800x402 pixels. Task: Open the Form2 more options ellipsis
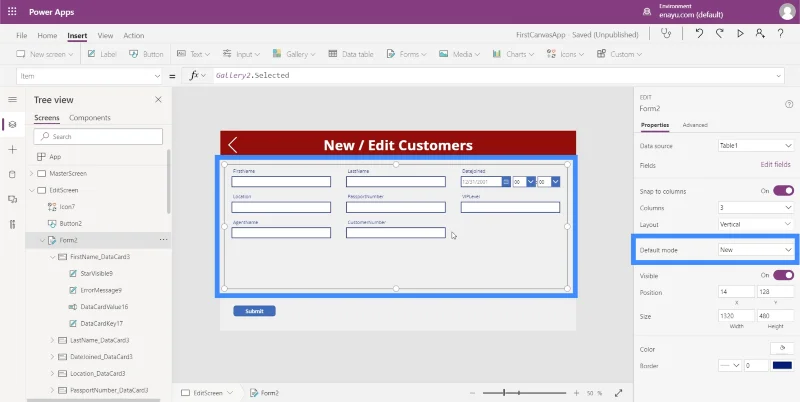pyautogui.click(x=163, y=240)
